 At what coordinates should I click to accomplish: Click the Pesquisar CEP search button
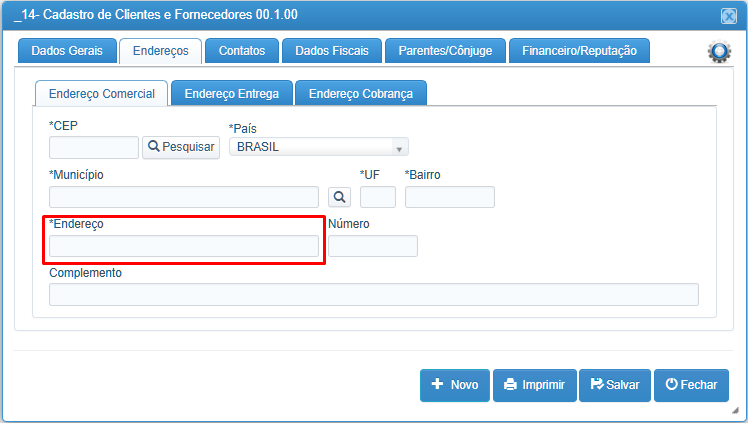click(181, 147)
